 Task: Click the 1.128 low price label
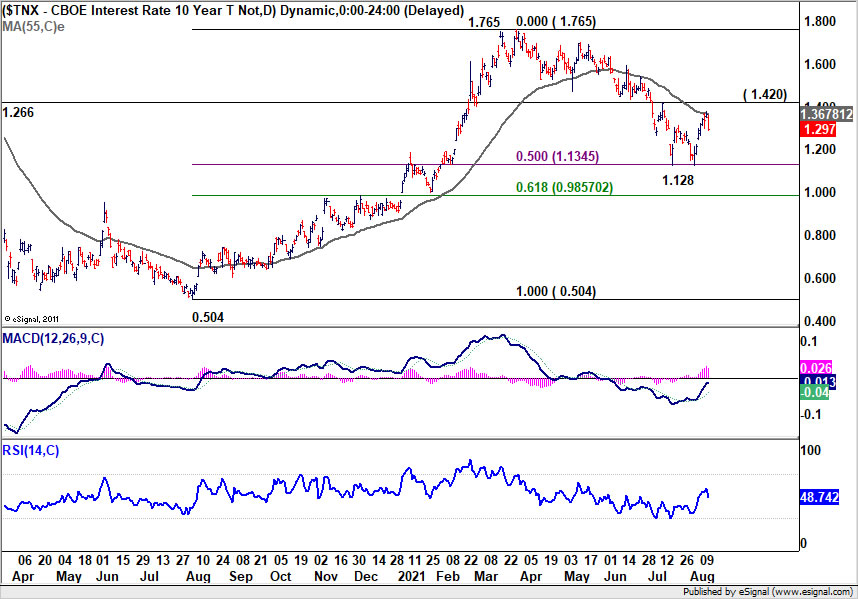[x=678, y=181]
